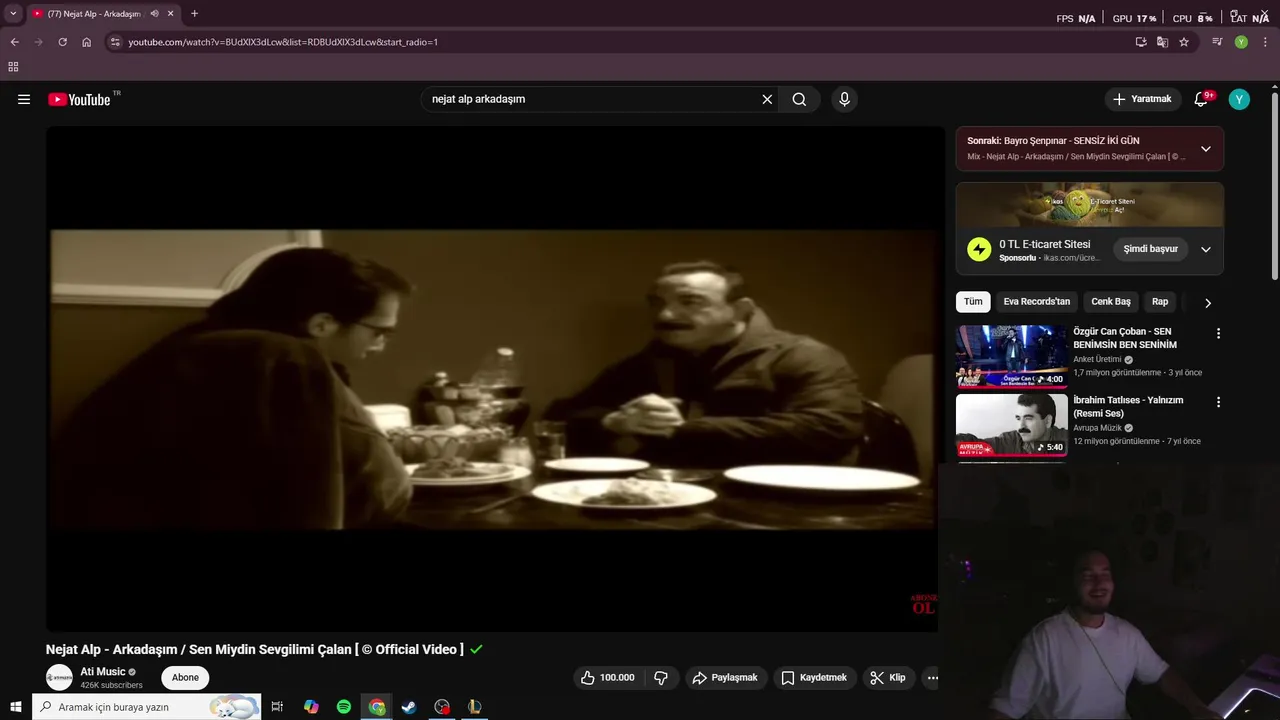Click the Yaratmak create button
Image resolution: width=1280 pixels, height=720 pixels.
pos(1142,99)
